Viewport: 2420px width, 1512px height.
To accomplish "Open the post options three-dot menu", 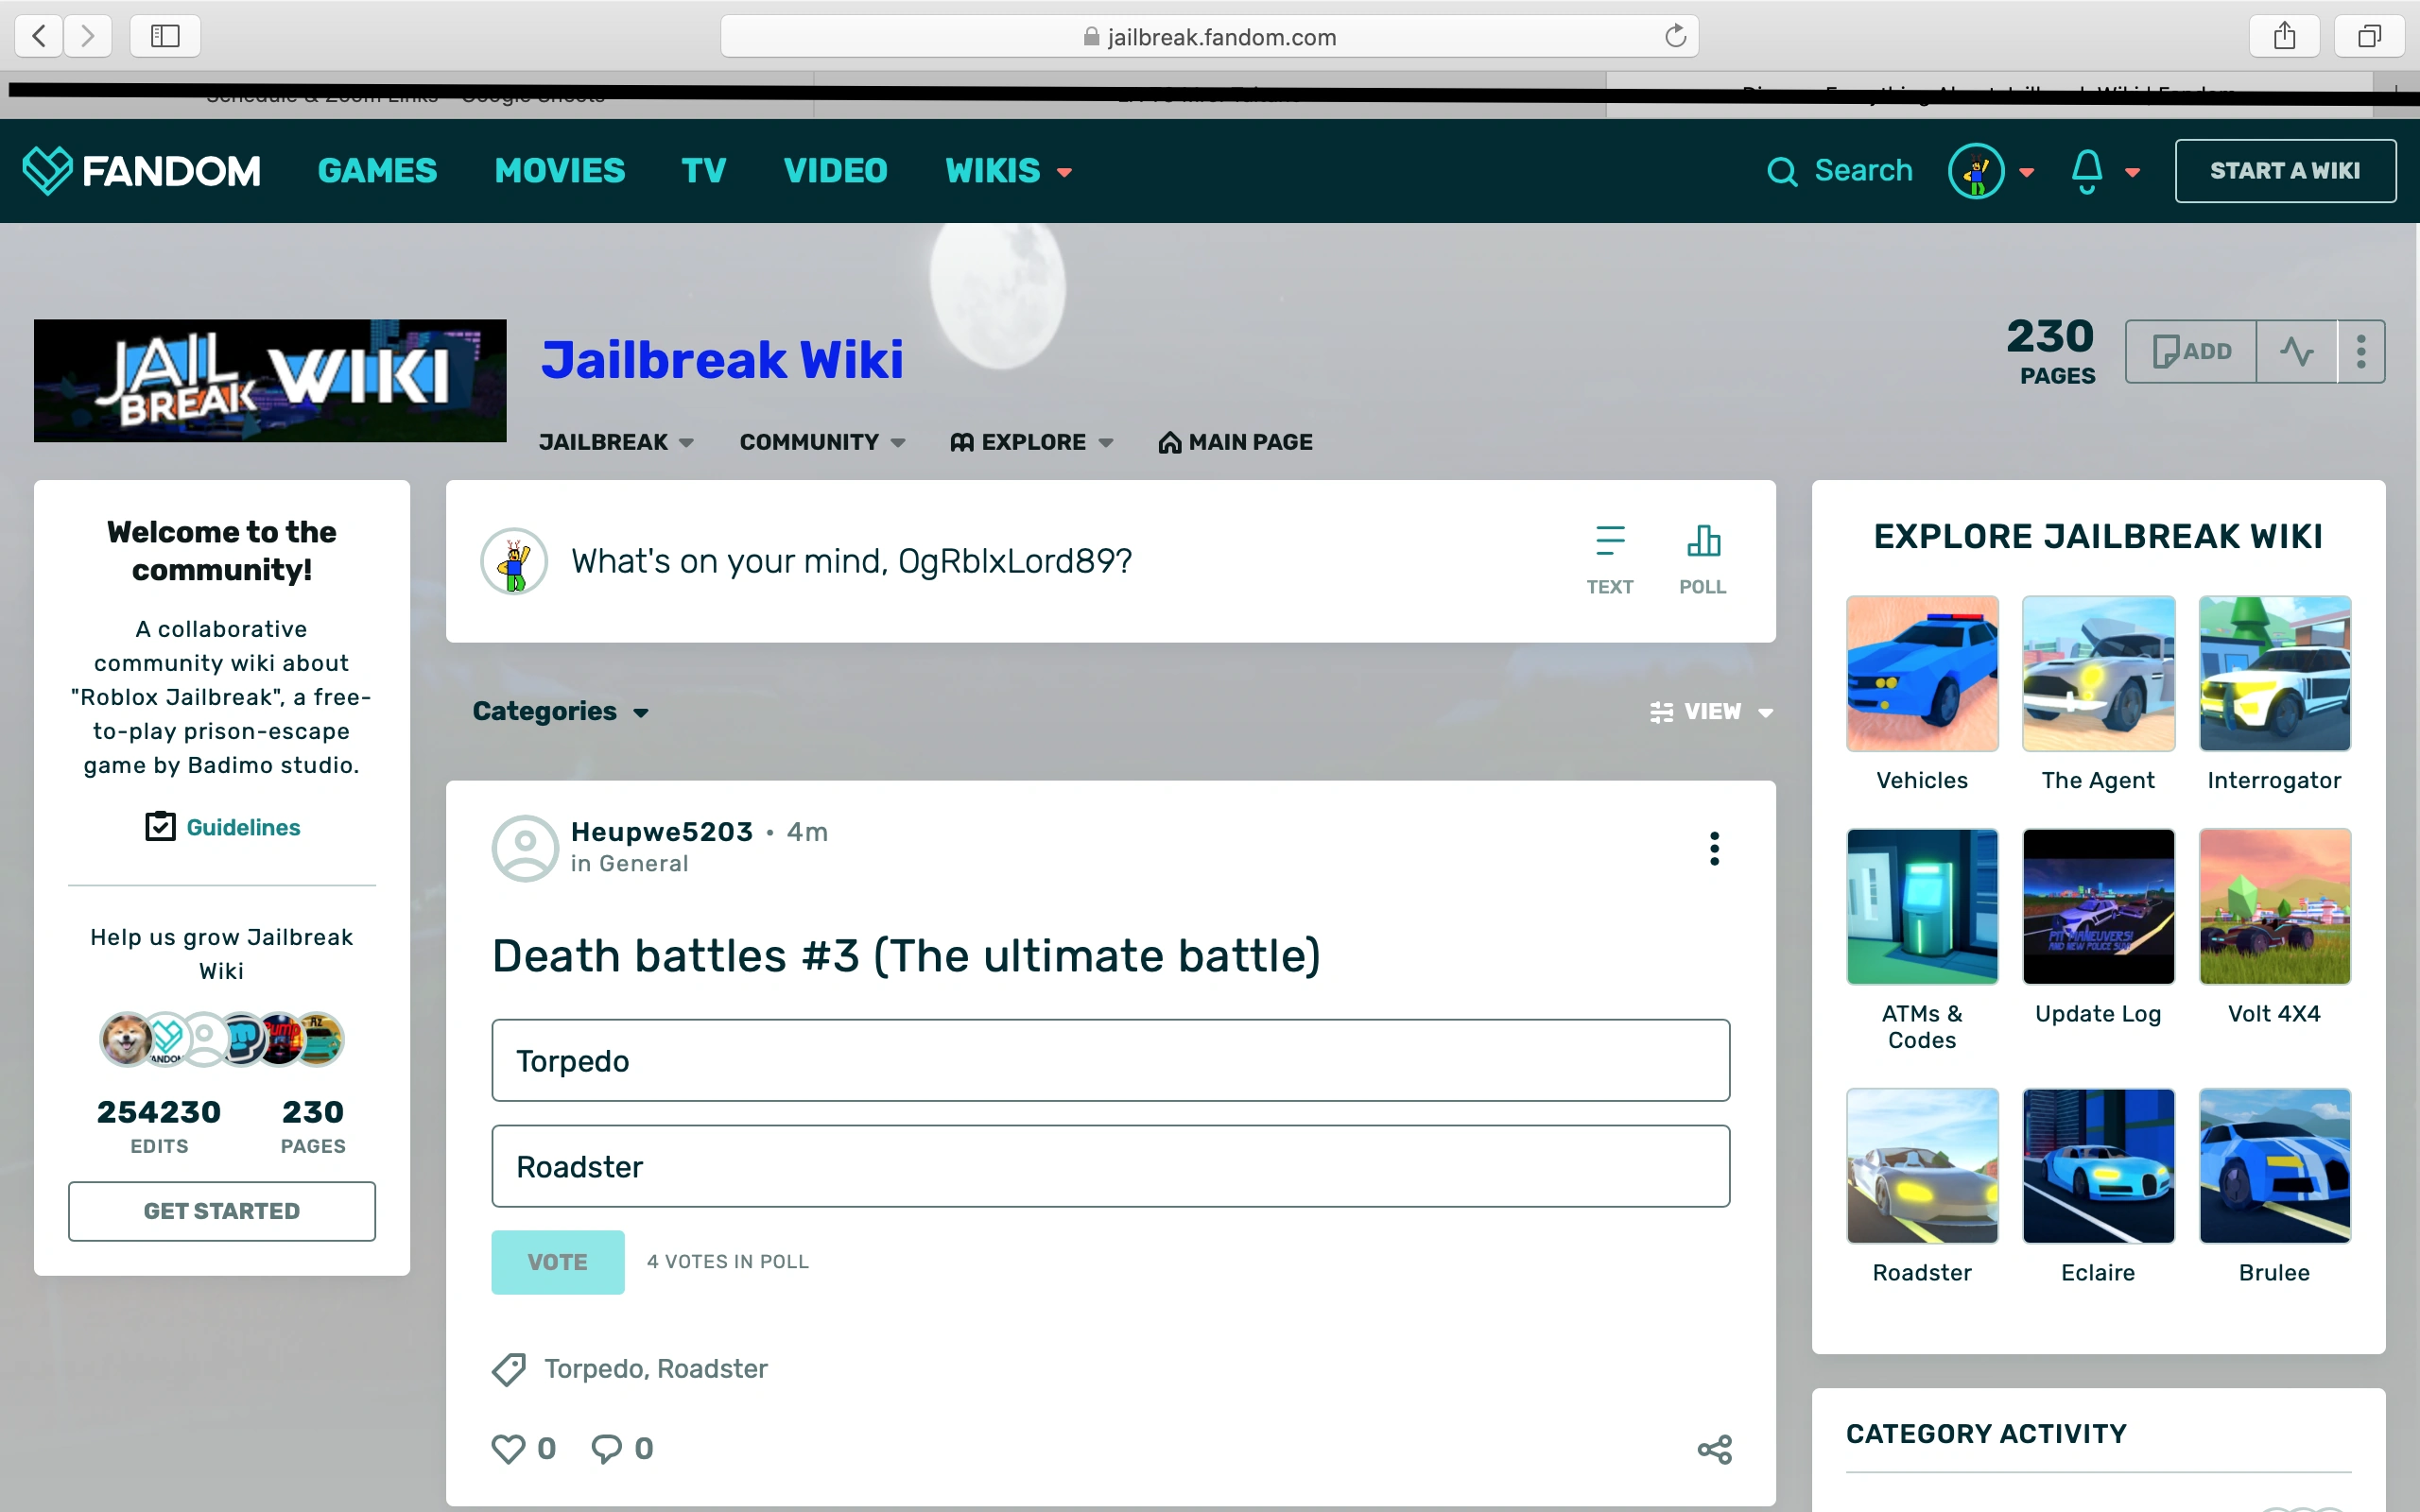I will pyautogui.click(x=1714, y=848).
